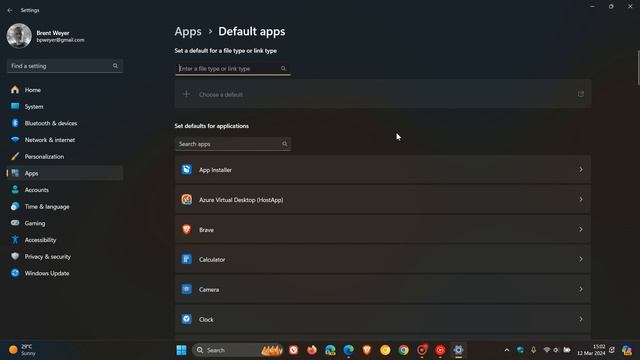Click the magnifier icon in Search apps box
640x360 pixels.
pos(284,144)
